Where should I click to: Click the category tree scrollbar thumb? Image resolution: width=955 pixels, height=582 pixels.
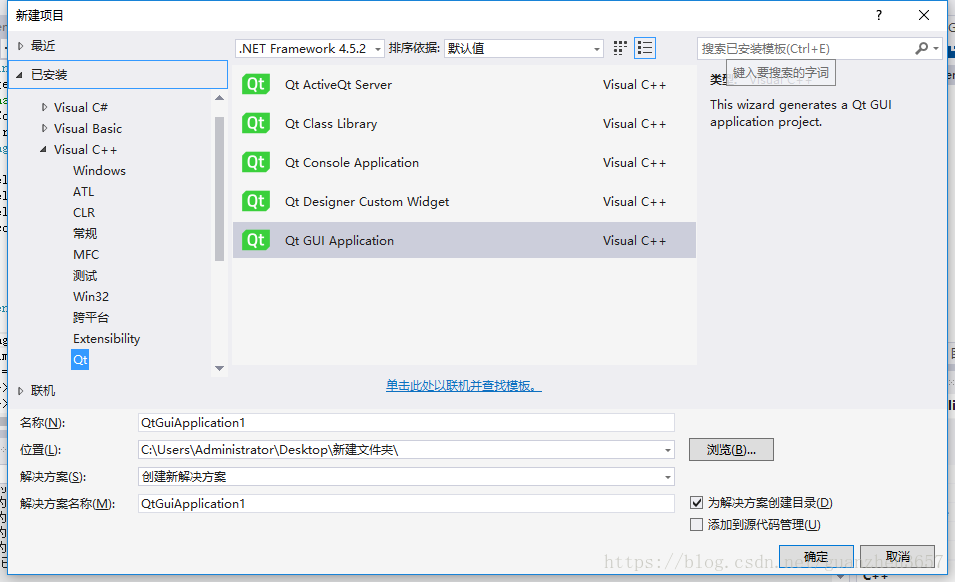click(219, 189)
